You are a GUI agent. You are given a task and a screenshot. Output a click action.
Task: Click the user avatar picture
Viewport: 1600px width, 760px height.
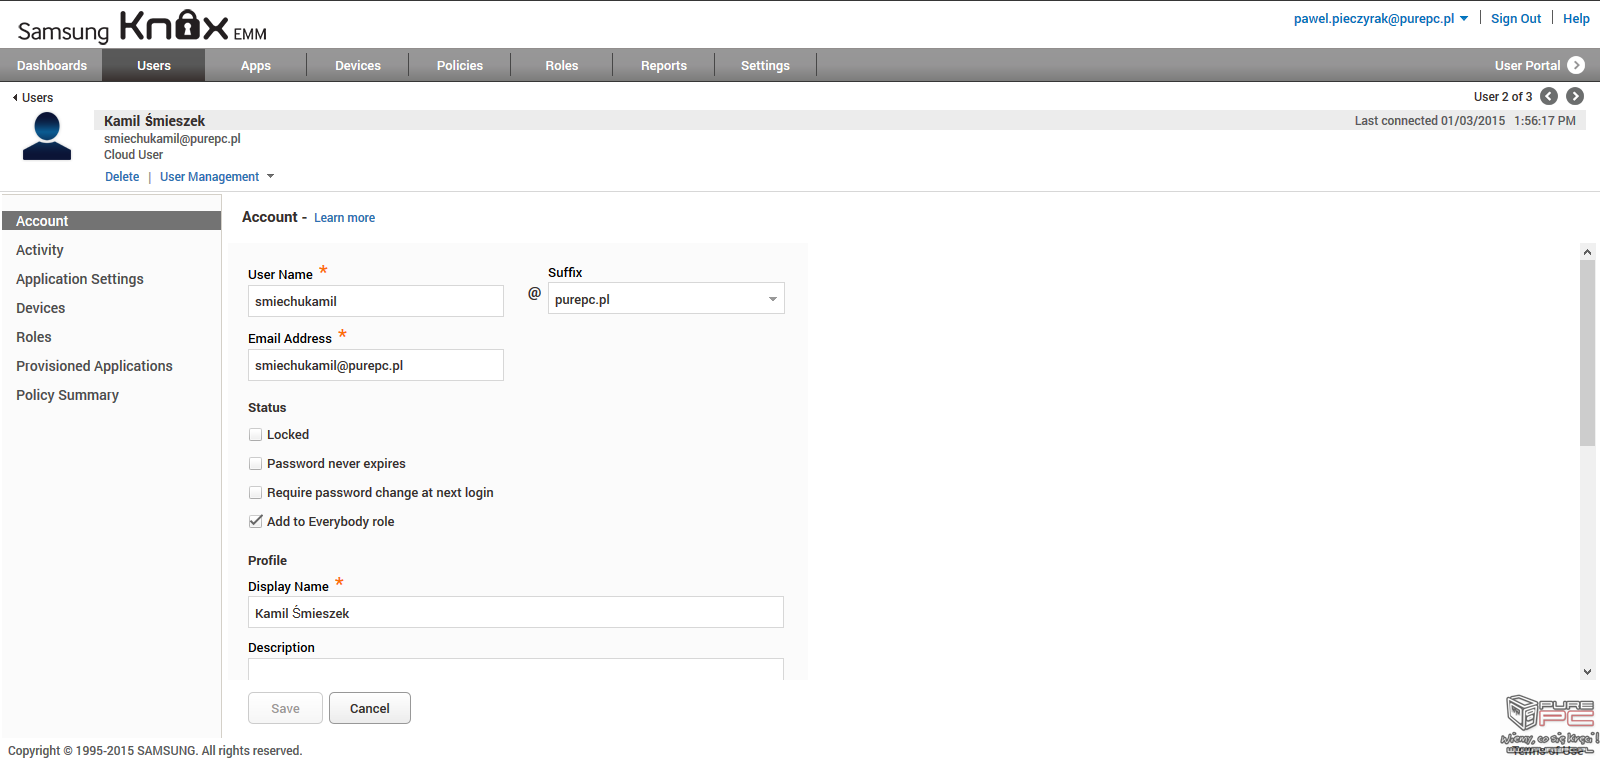pos(47,136)
